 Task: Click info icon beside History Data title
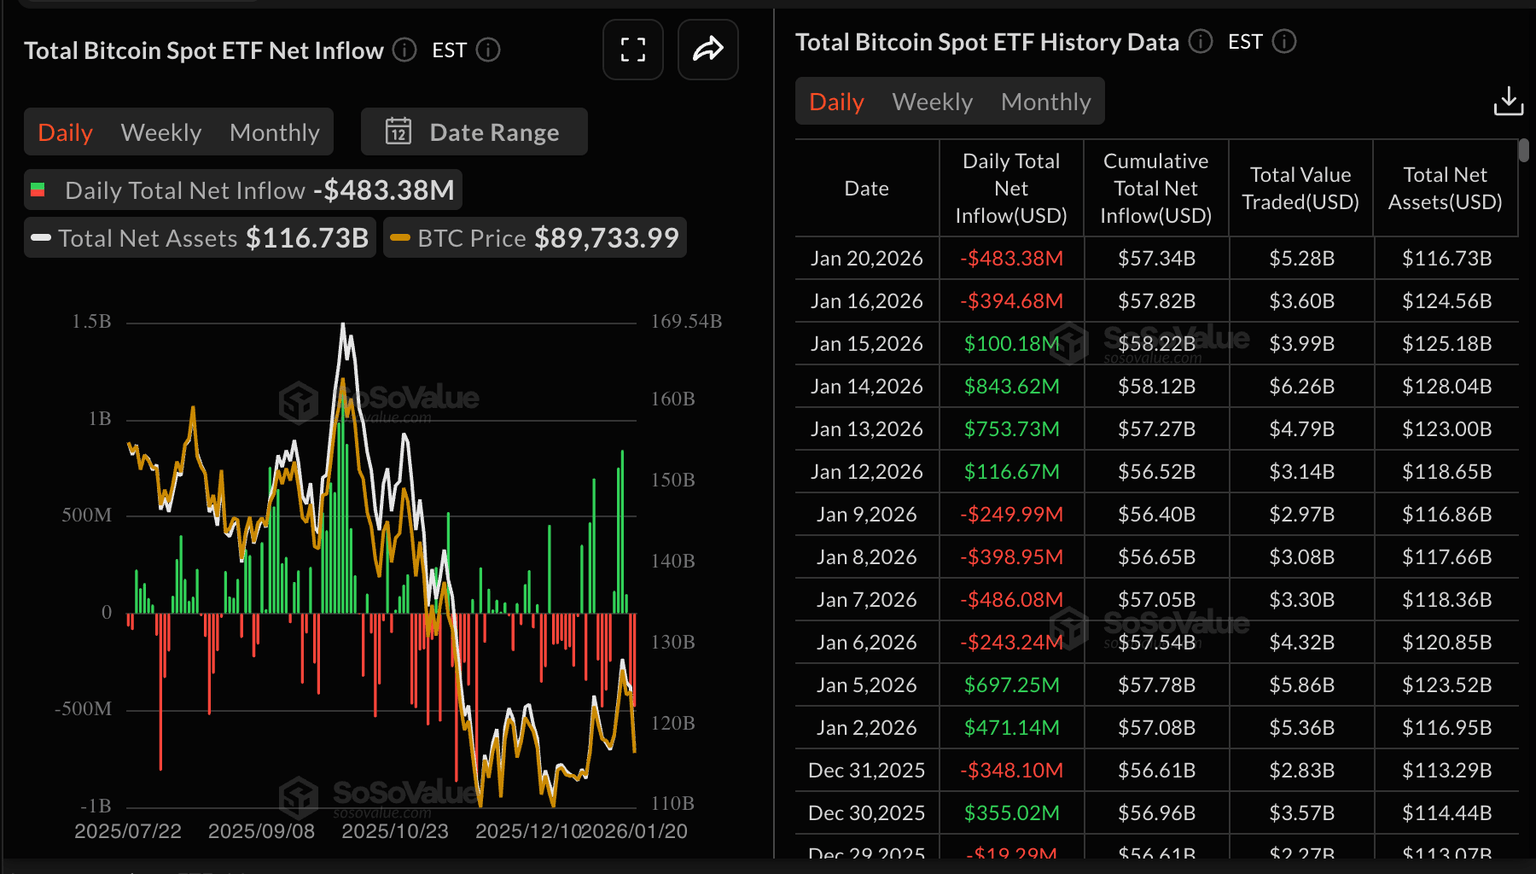pyautogui.click(x=1200, y=42)
